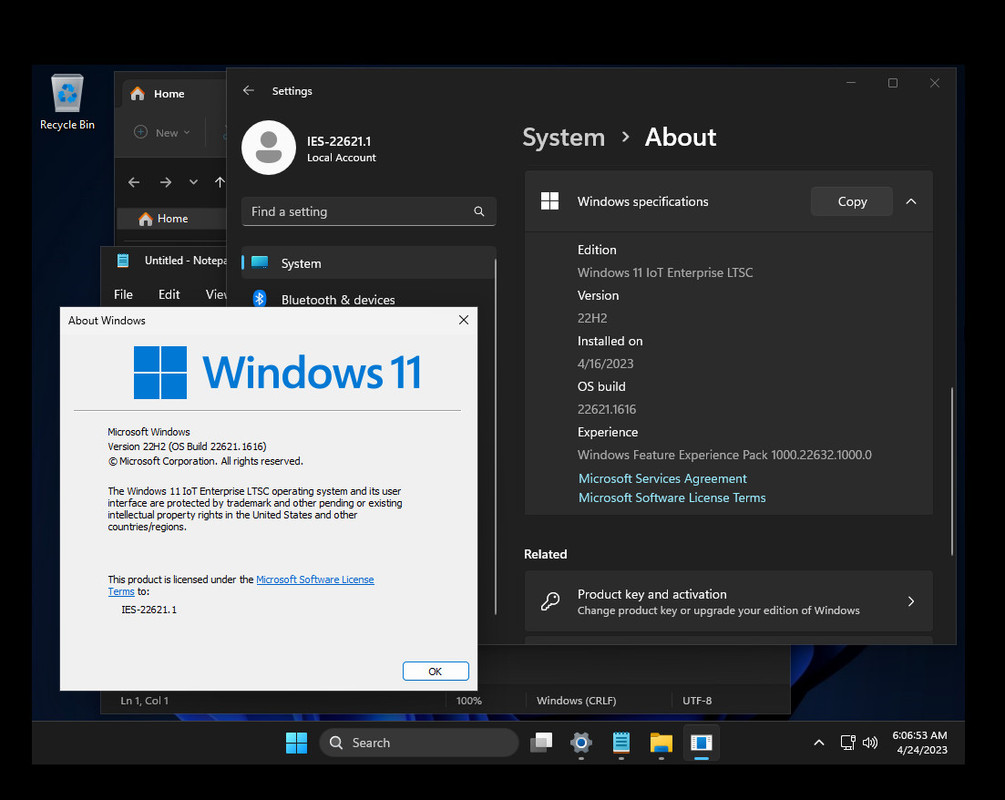1005x800 pixels.
Task: Click the forward arrow in File Explorer
Action: [165, 183]
